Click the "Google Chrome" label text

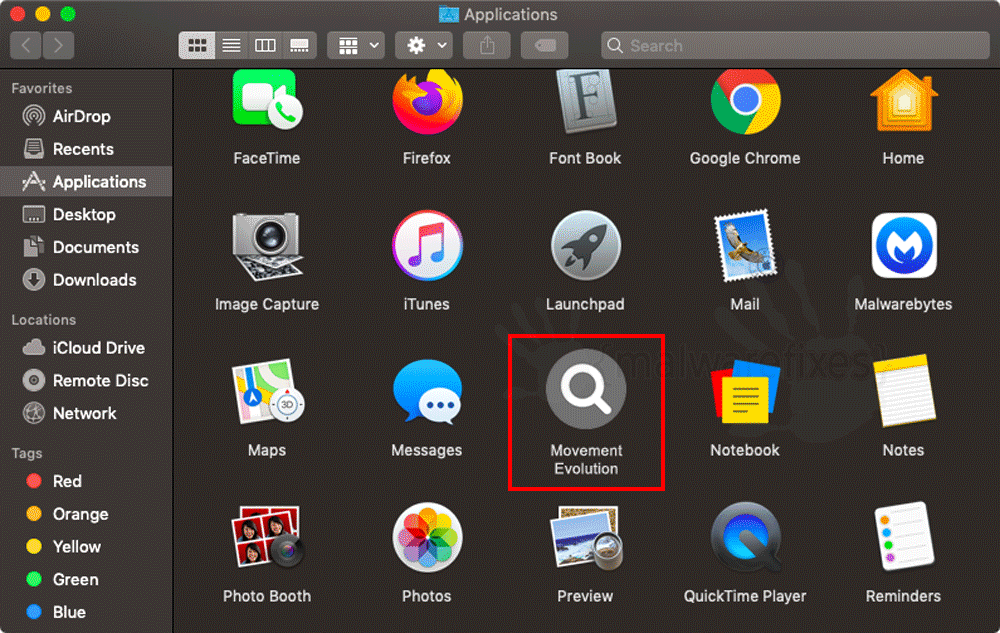click(745, 158)
